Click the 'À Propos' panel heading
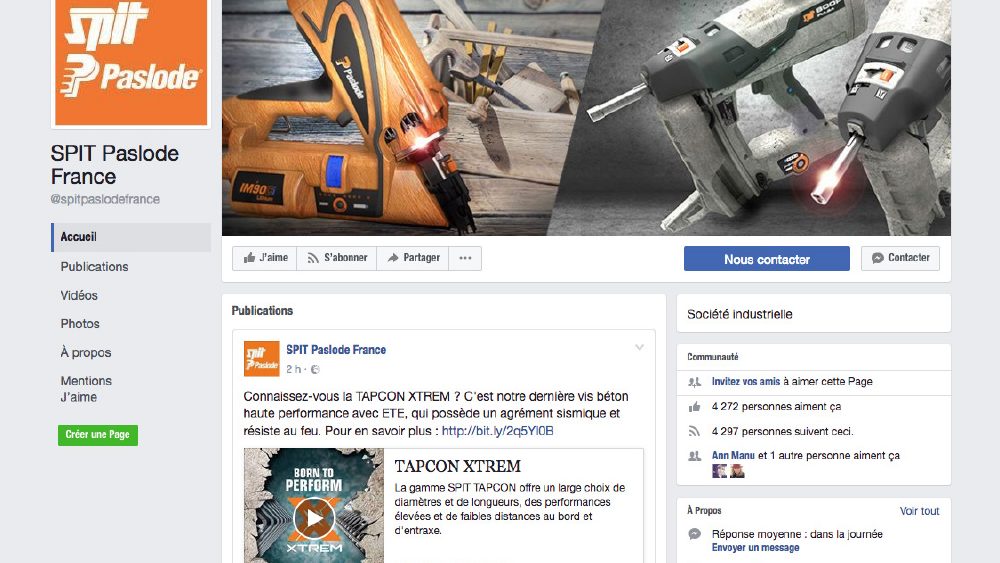1000x563 pixels. [x=704, y=511]
